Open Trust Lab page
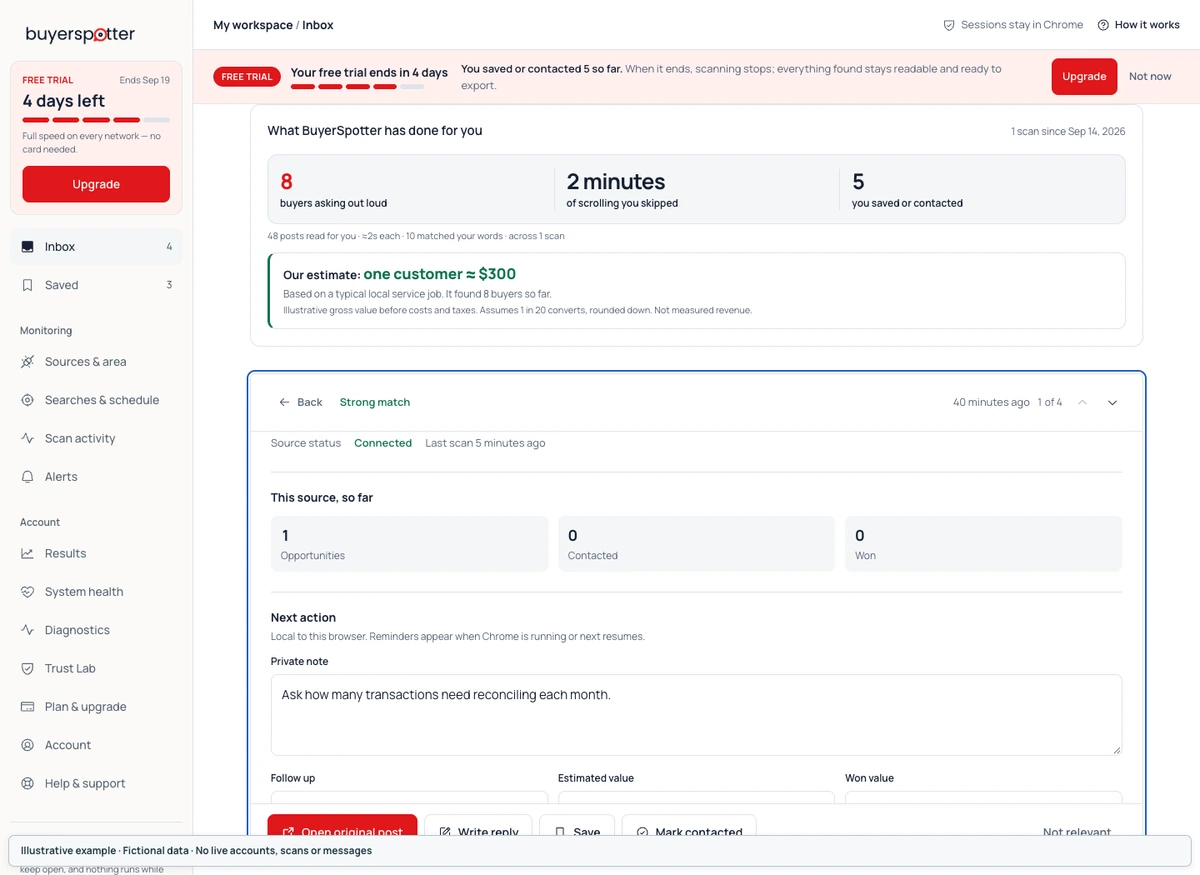Image resolution: width=1200 pixels, height=875 pixels. (96, 668)
